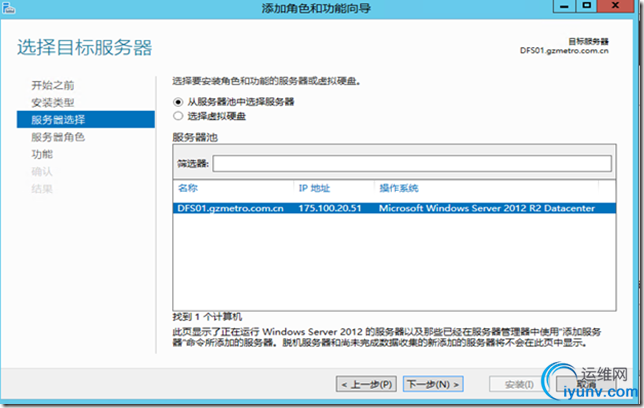The width and height of the screenshot is (644, 408).
Task: Minimize the wizard window
Action: point(564,6)
